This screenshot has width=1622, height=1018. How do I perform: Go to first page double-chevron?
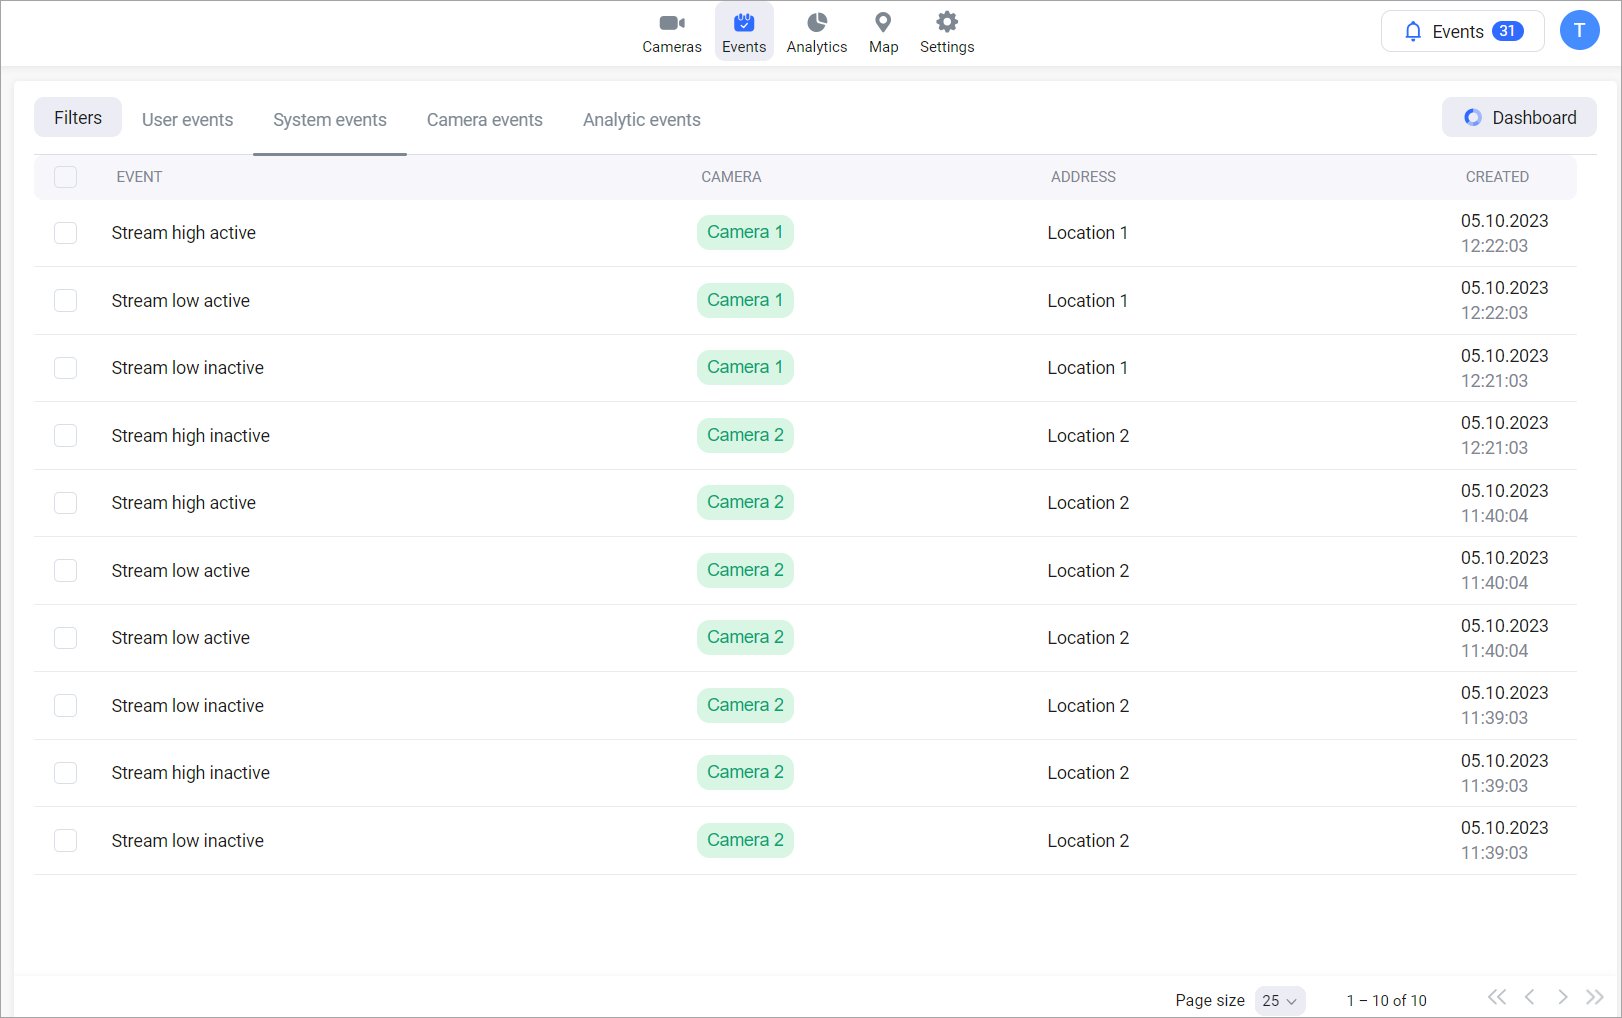click(1496, 997)
